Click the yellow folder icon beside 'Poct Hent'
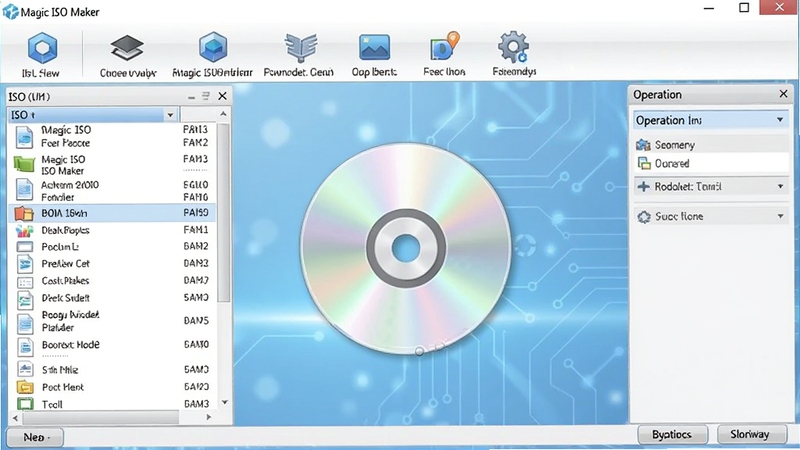800x450 pixels. (24, 387)
